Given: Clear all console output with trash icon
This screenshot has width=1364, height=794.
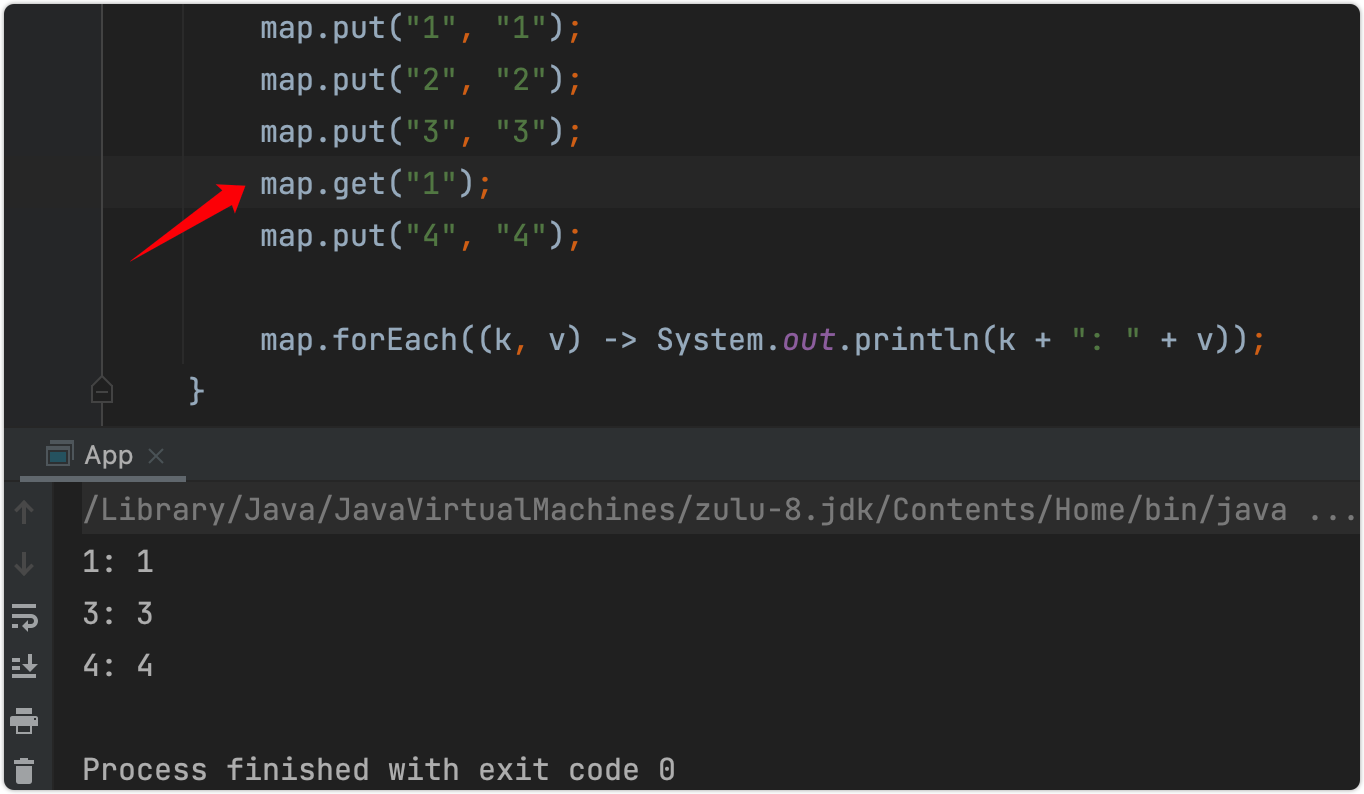Looking at the screenshot, I should (x=25, y=770).
